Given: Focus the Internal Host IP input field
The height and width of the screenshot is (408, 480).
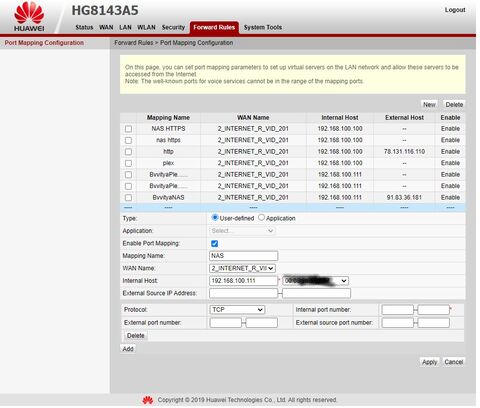Looking at the screenshot, I should coord(244,281).
